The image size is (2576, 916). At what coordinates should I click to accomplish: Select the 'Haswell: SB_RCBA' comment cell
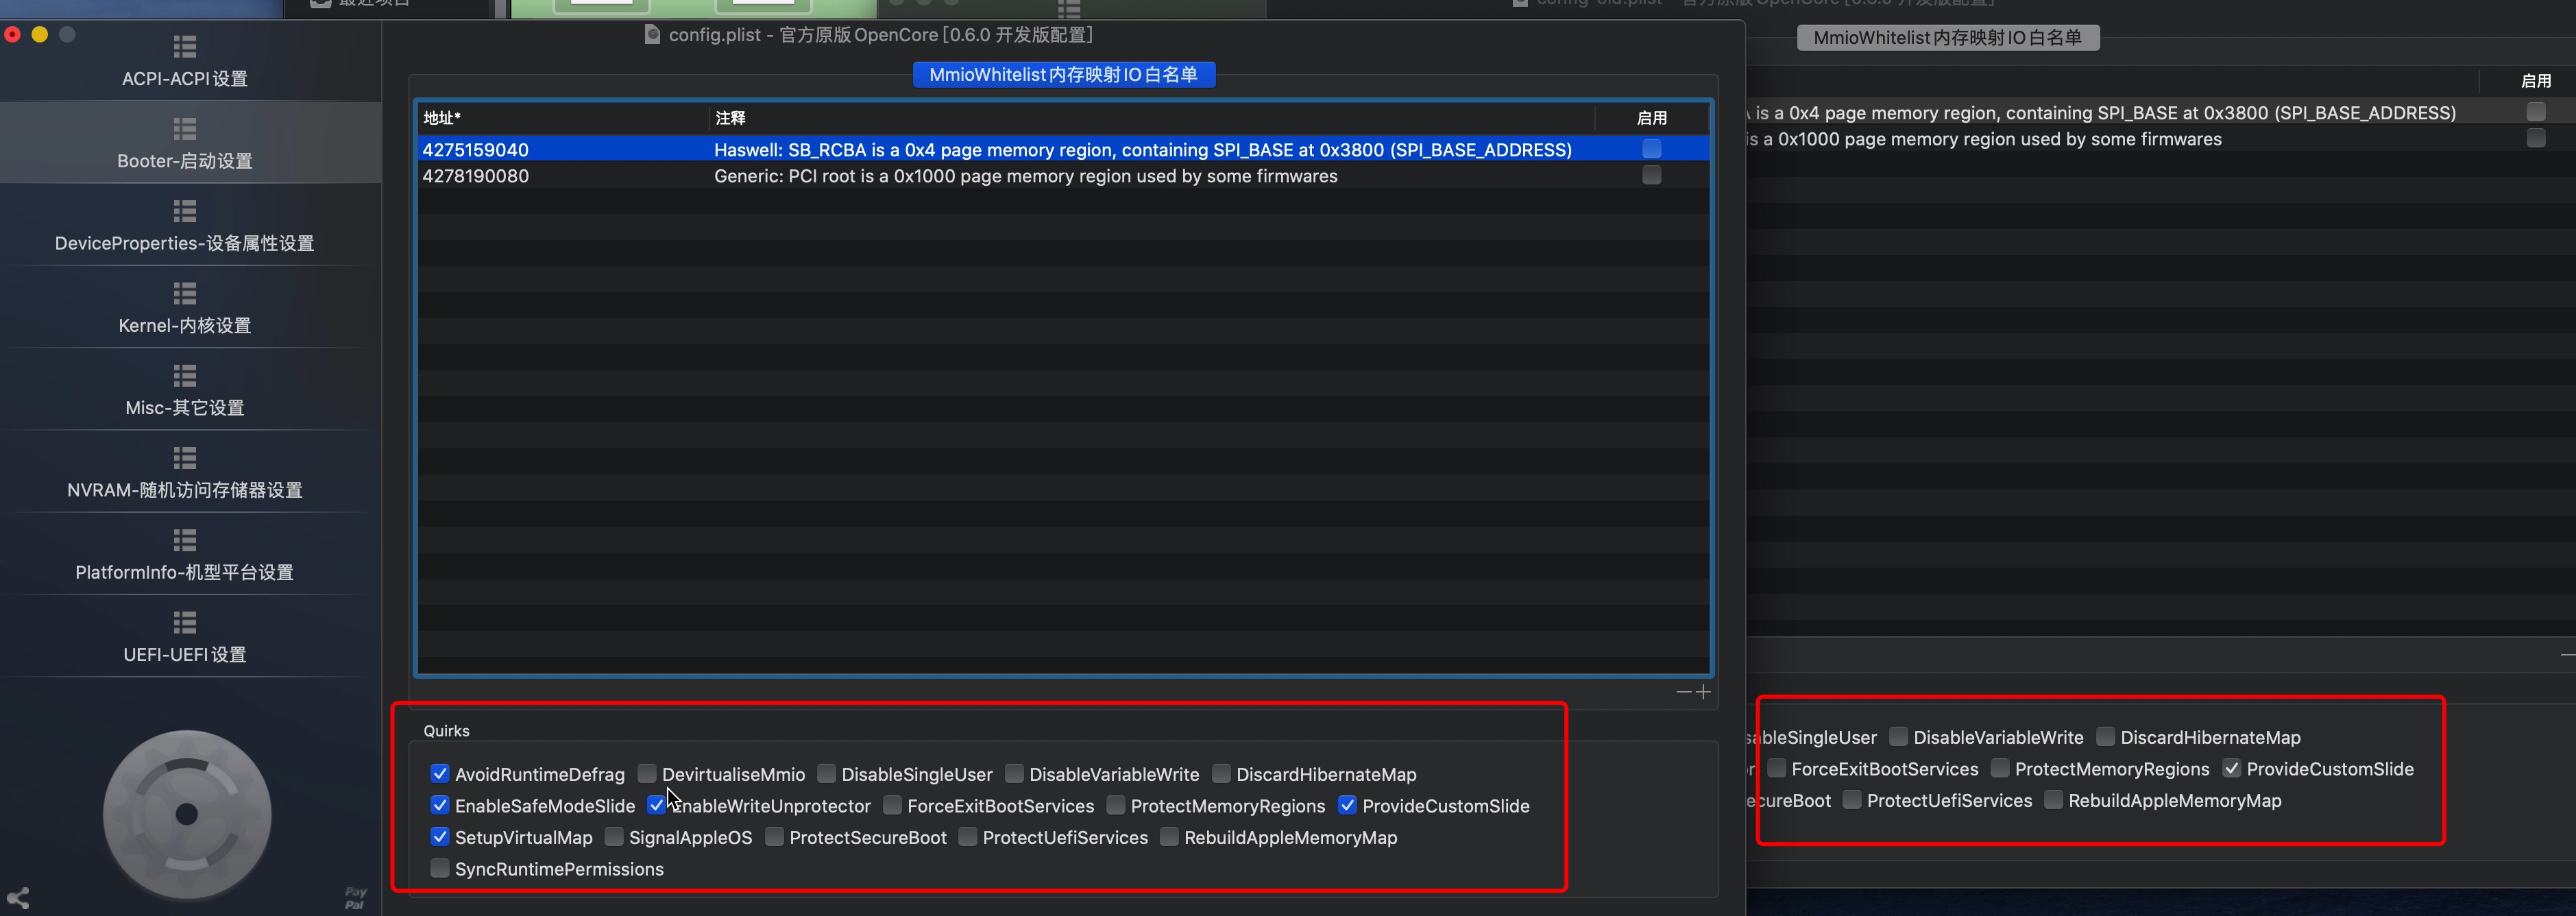click(x=1142, y=150)
